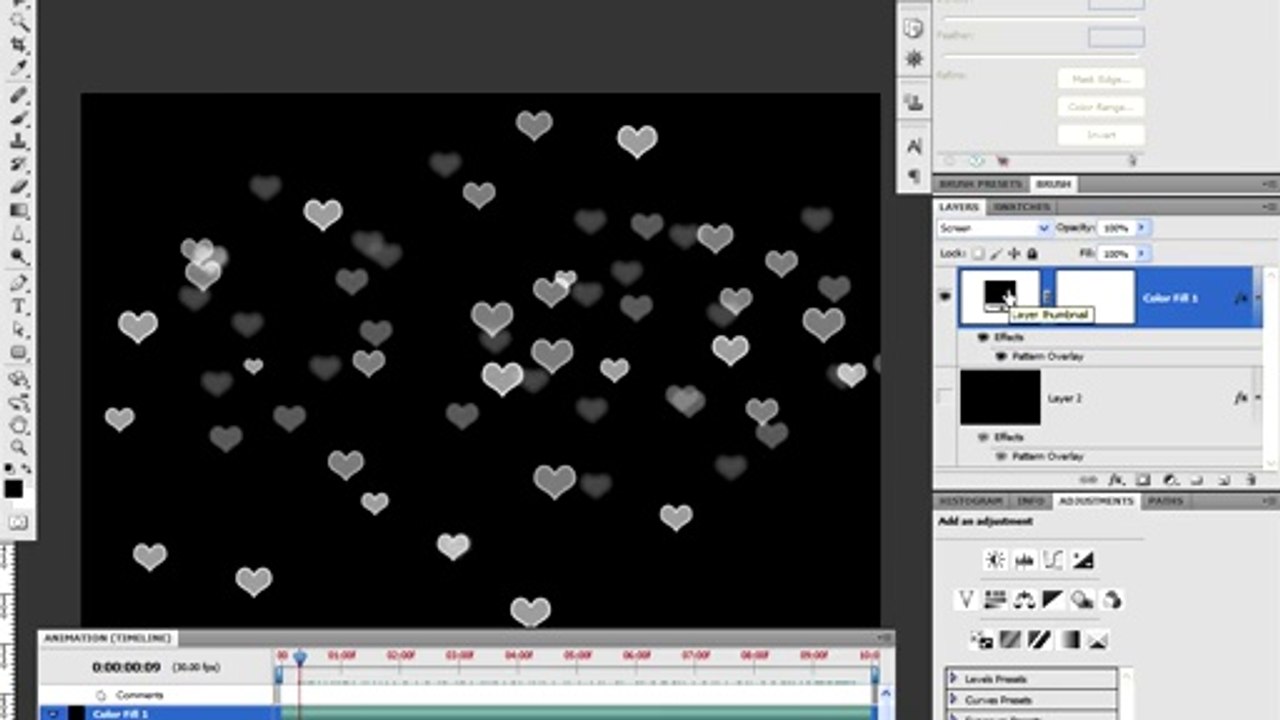This screenshot has width=1280, height=720.
Task: Switch to the Histogram tab
Action: coord(971,500)
